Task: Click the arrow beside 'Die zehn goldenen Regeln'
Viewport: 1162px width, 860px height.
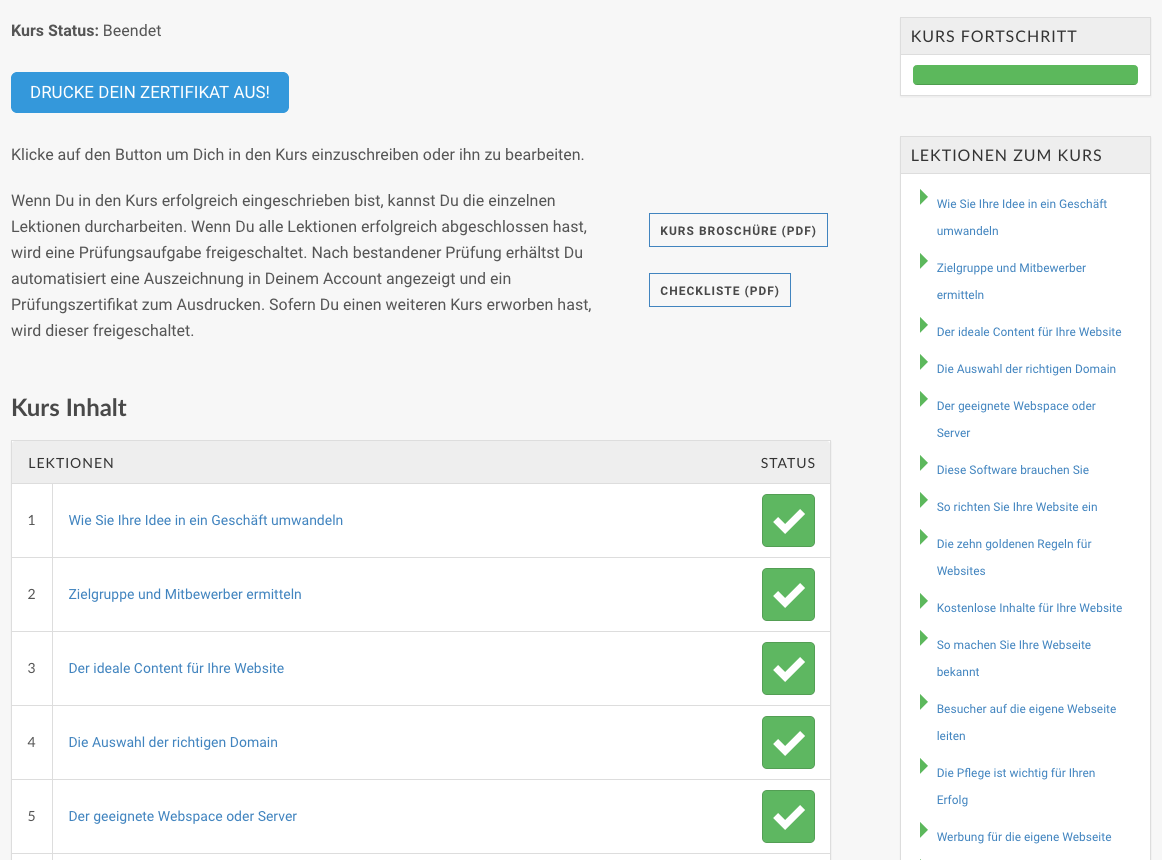Action: 923,537
